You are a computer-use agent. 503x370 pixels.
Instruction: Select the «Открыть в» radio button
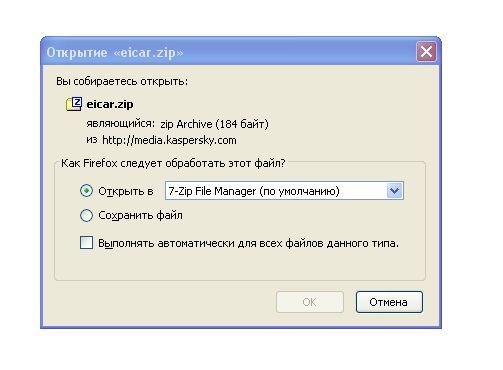click(x=86, y=191)
